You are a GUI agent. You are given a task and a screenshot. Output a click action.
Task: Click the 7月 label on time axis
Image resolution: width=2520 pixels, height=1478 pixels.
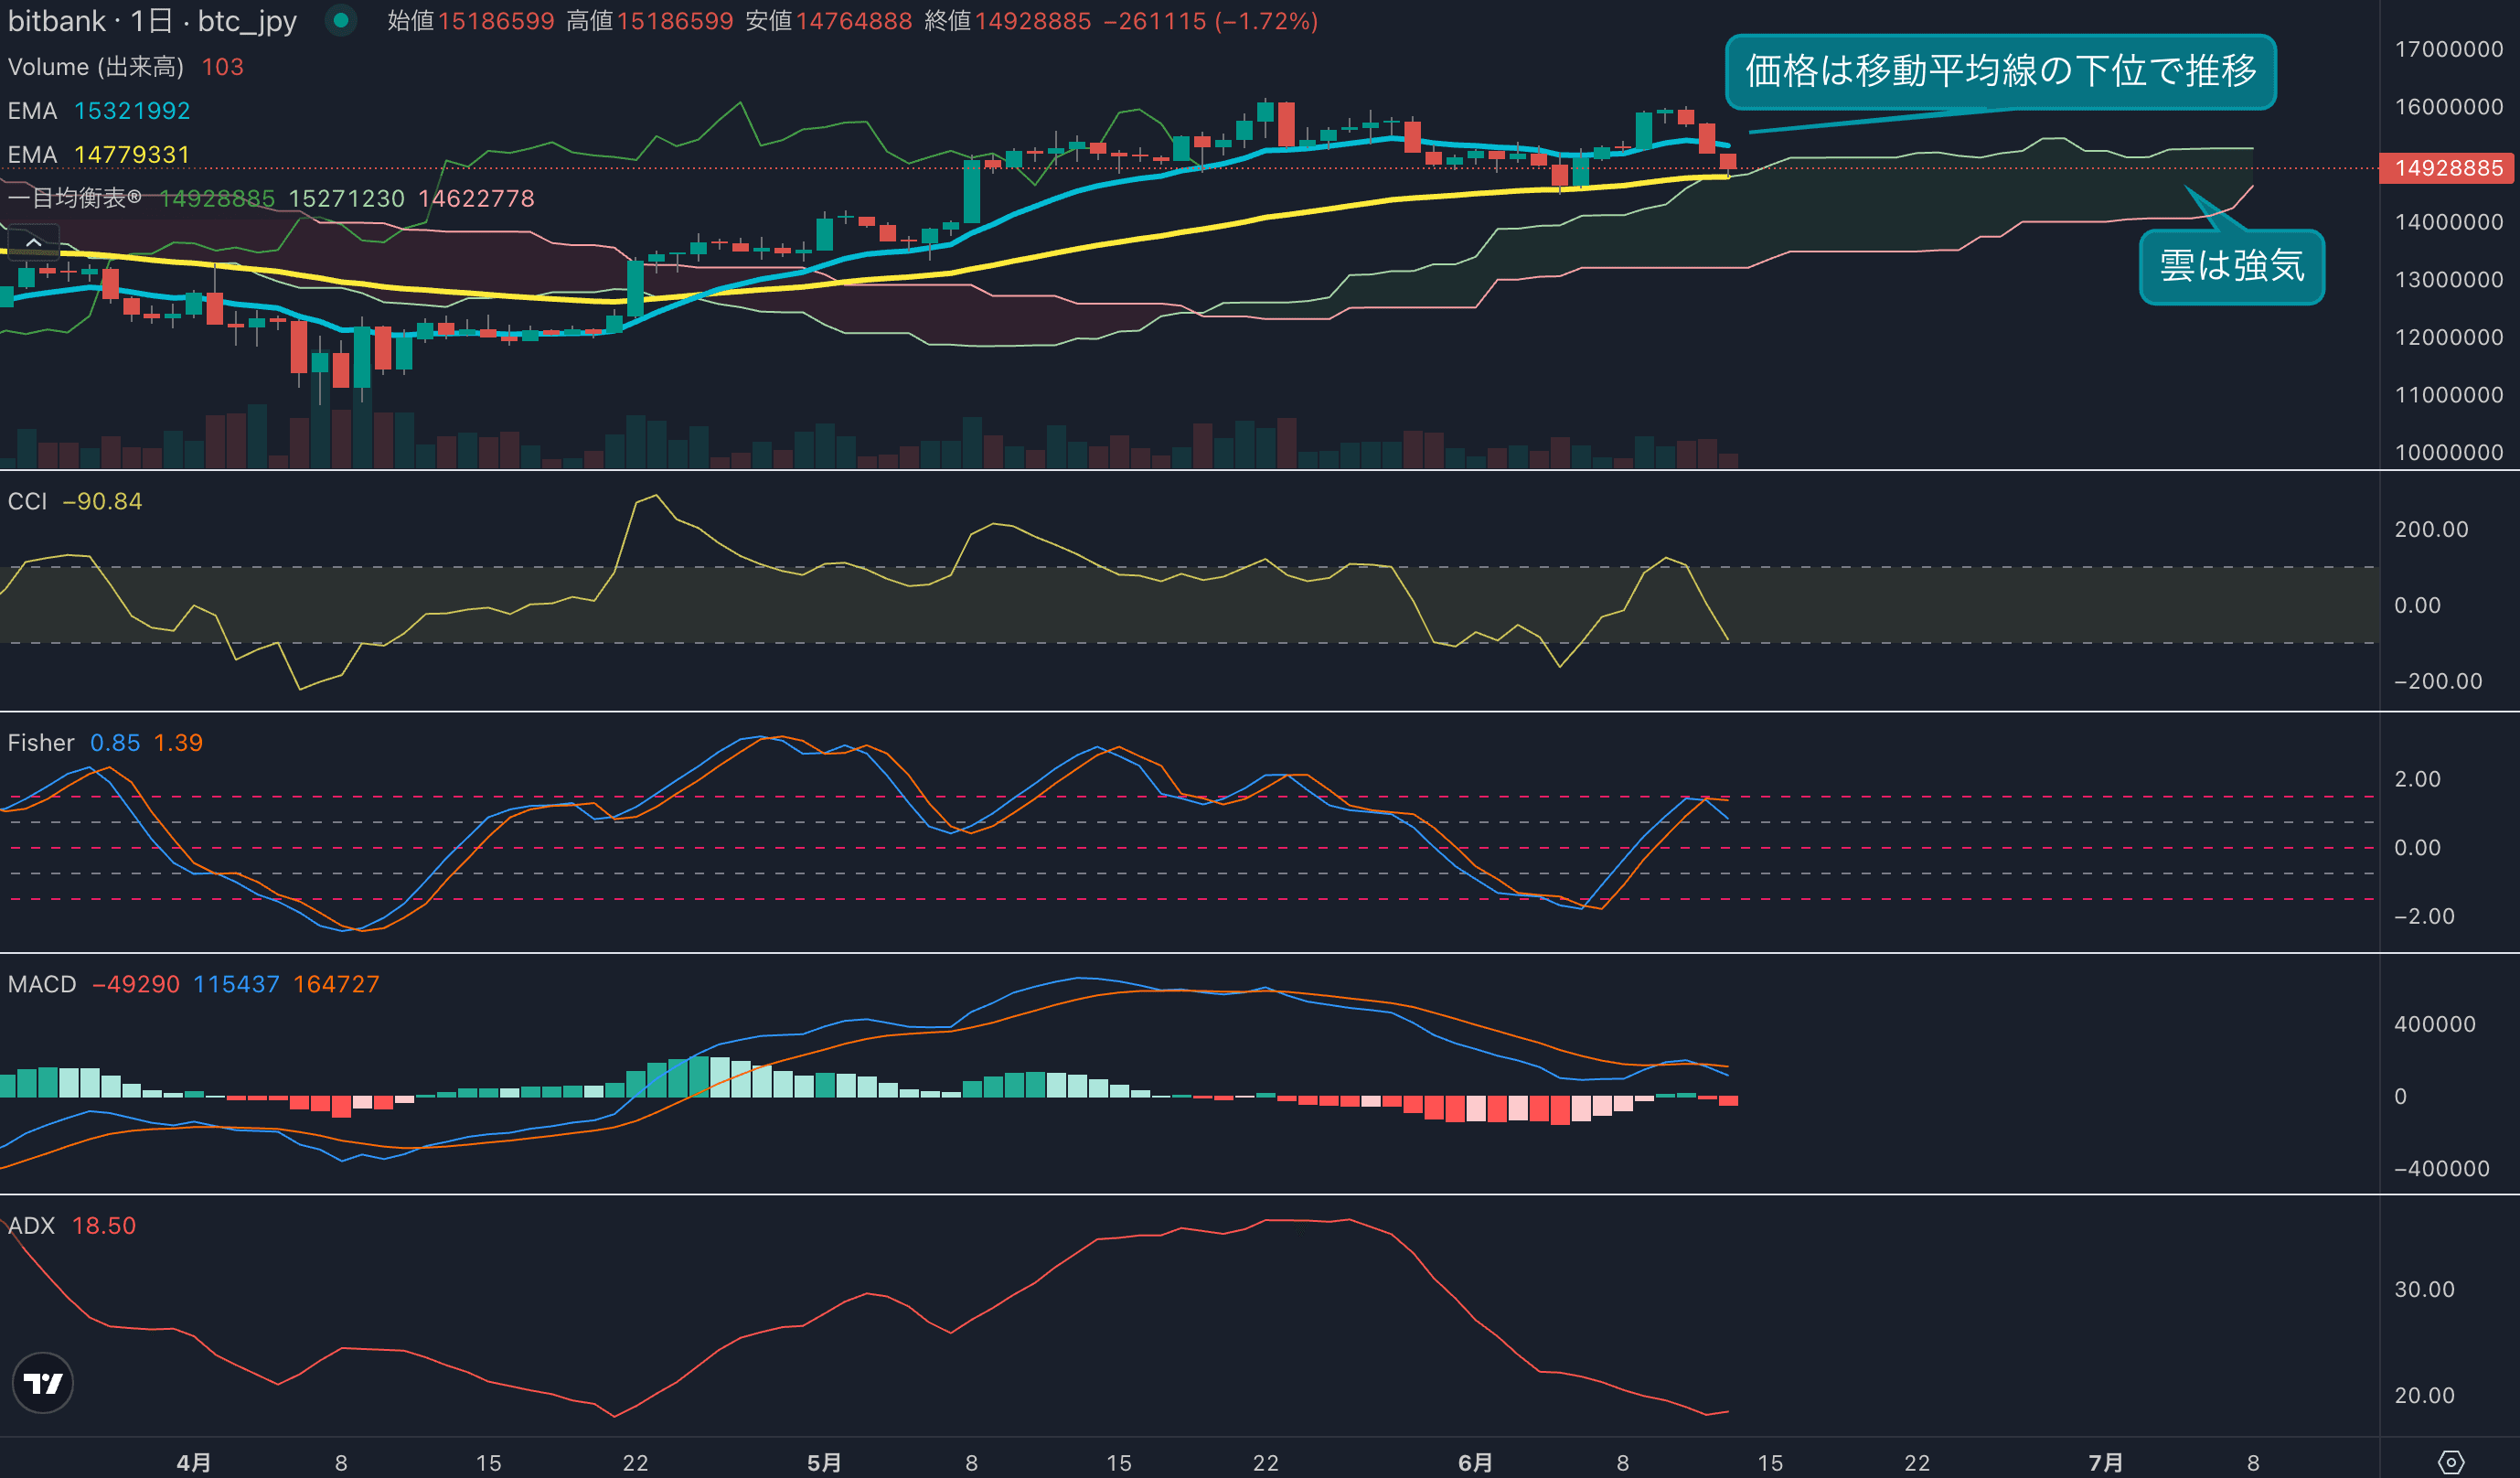pyautogui.click(x=2105, y=1462)
